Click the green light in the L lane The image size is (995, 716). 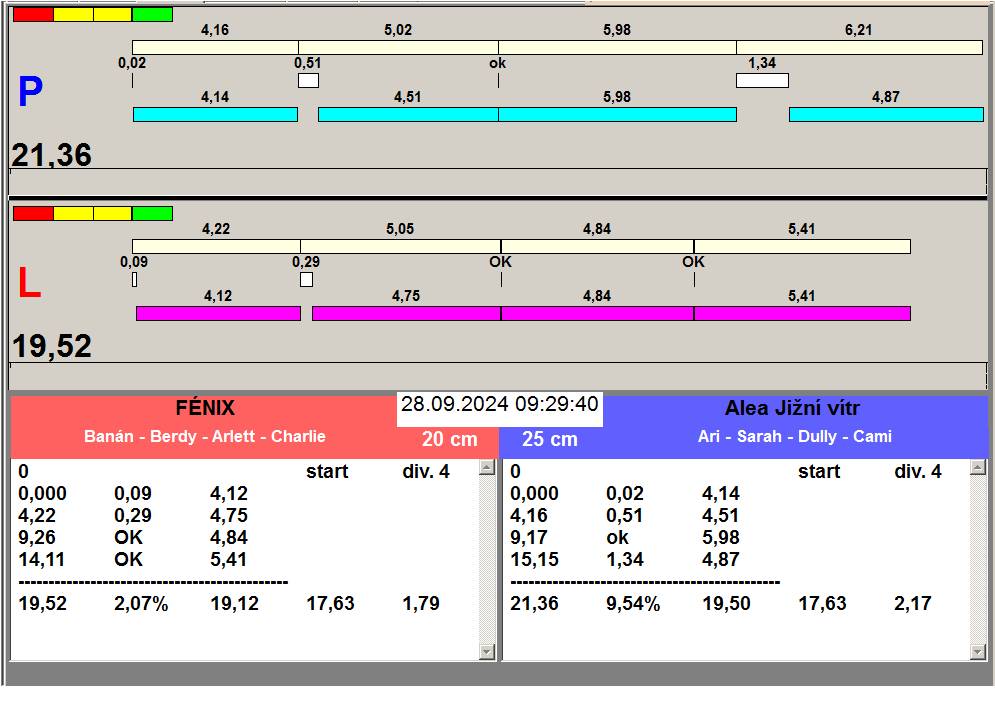click(152, 213)
